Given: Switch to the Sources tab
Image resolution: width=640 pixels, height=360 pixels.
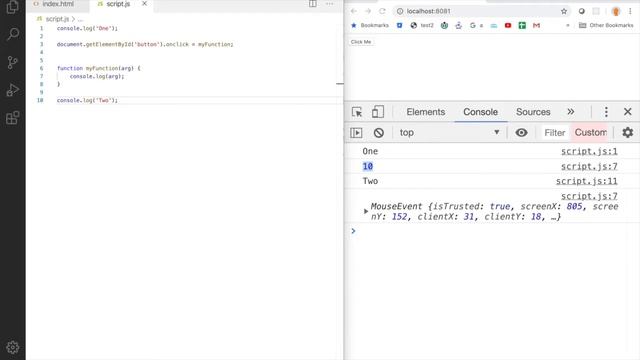Looking at the screenshot, I should coord(533,112).
